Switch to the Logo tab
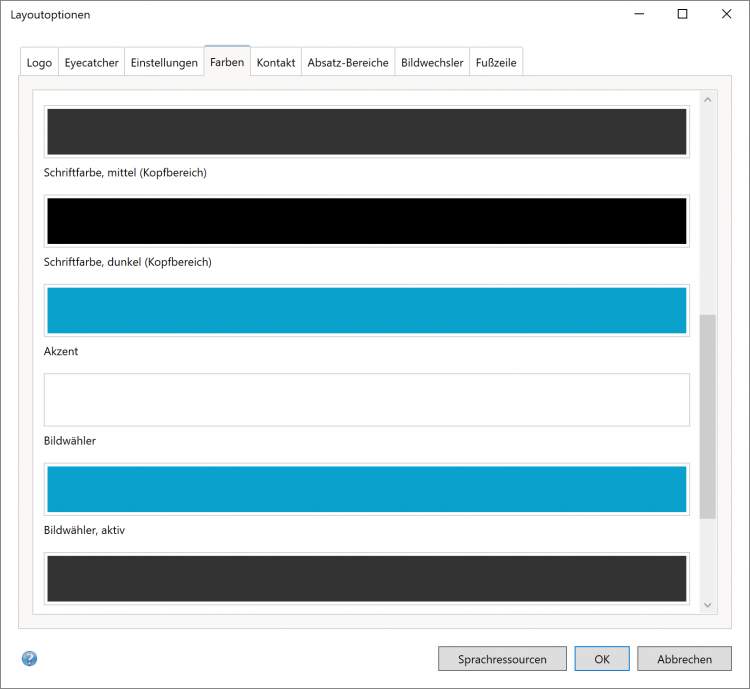The width and height of the screenshot is (750, 689). (39, 62)
